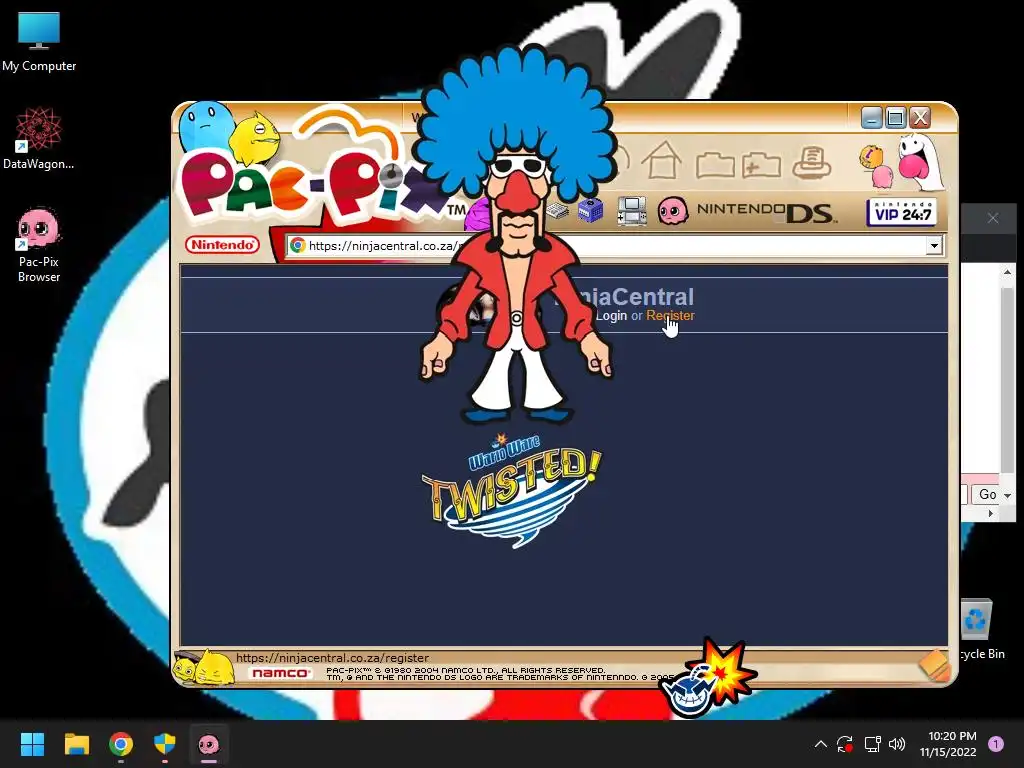Viewport: 1024px width, 768px height.
Task: Click the Chrome icon in the address bar
Action: click(298, 246)
